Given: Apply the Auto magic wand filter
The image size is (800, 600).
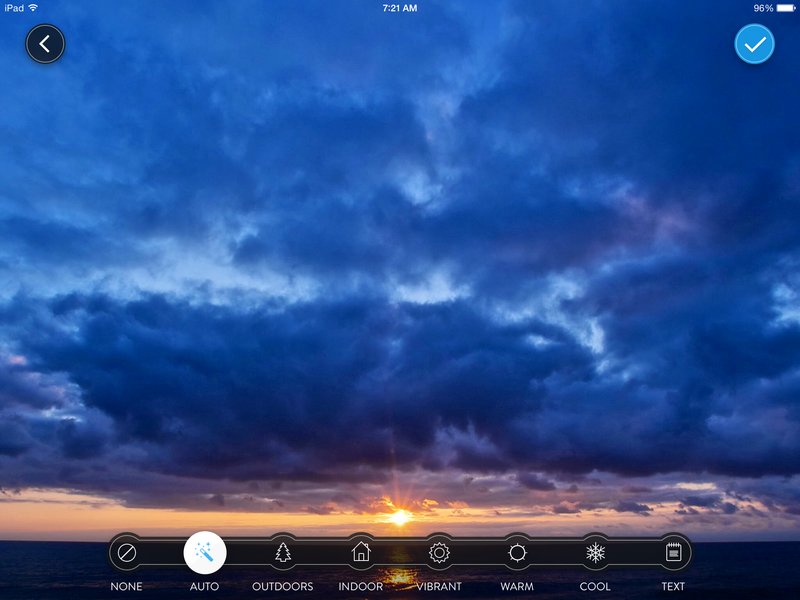Looking at the screenshot, I should coord(205,553).
